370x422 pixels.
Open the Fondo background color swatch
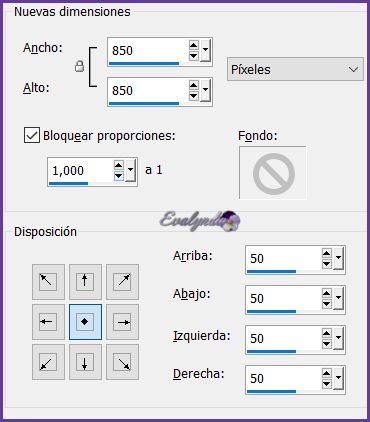[x=273, y=173]
